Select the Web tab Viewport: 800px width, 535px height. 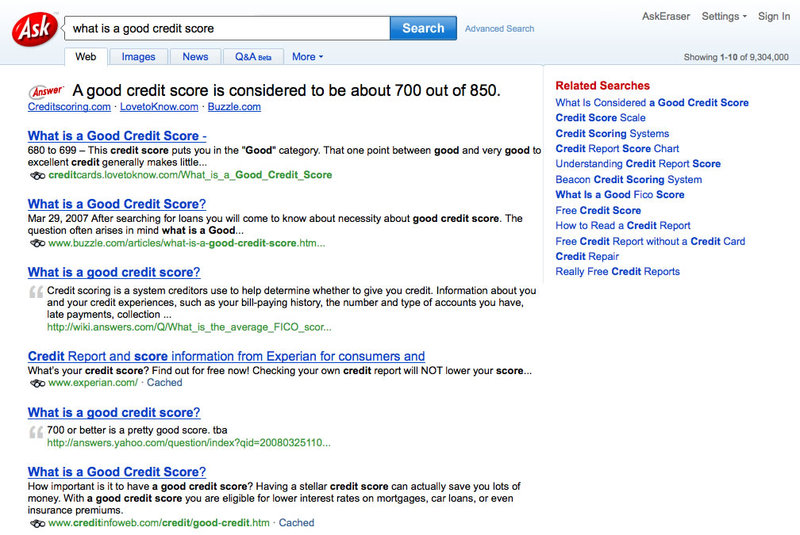pyautogui.click(x=86, y=57)
